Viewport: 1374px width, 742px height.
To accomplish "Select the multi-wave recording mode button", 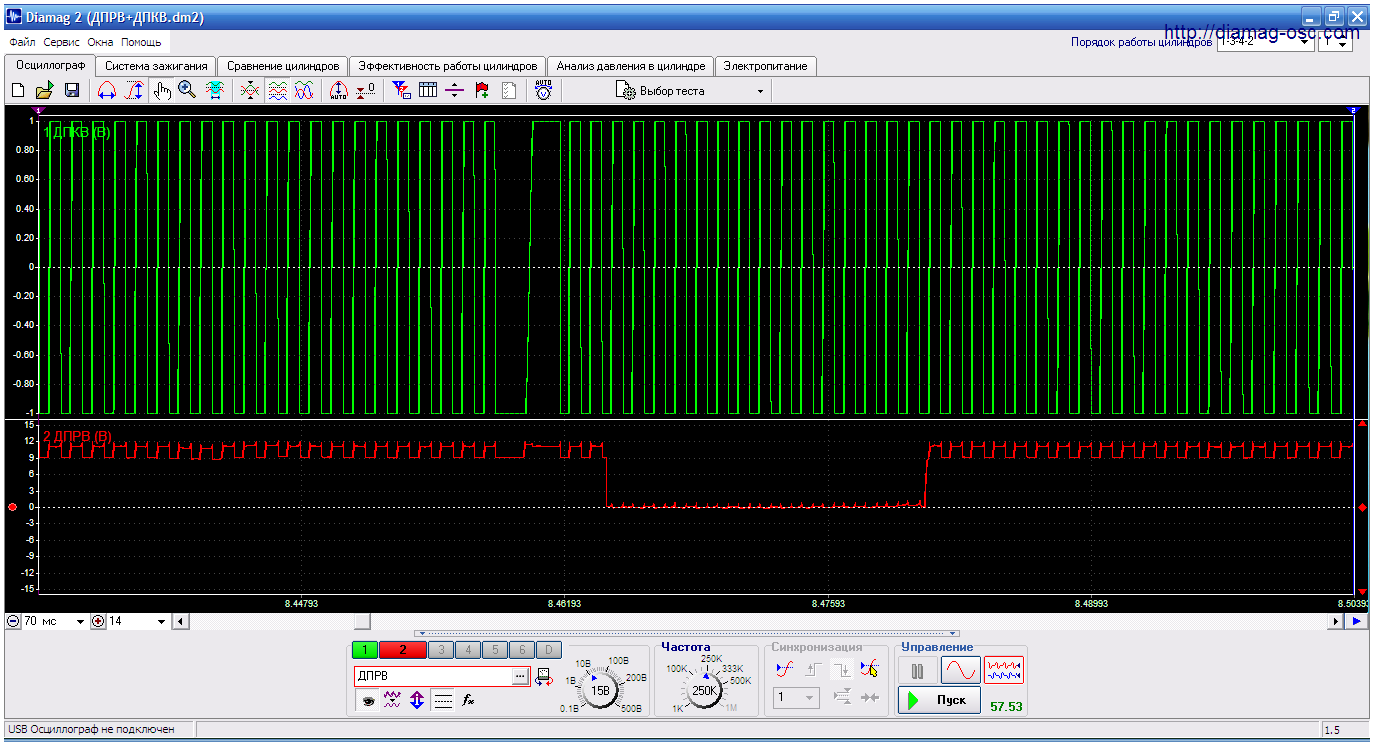I will [x=1004, y=670].
